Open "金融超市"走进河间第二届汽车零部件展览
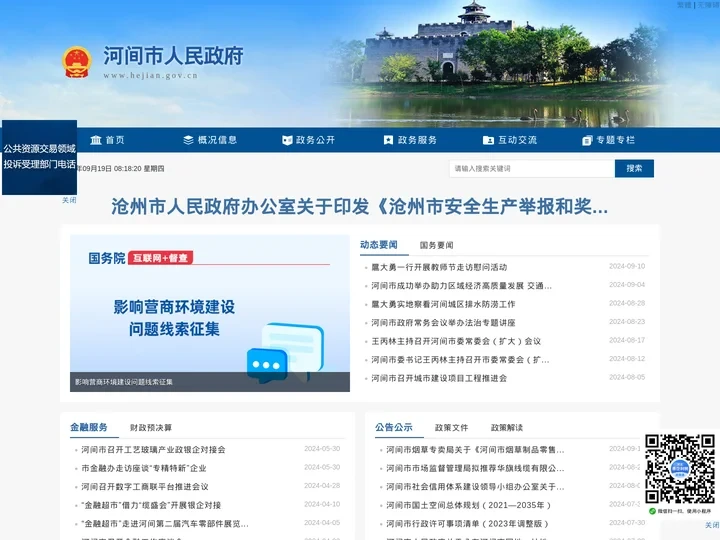Image resolution: width=720 pixels, height=540 pixels. [165, 523]
